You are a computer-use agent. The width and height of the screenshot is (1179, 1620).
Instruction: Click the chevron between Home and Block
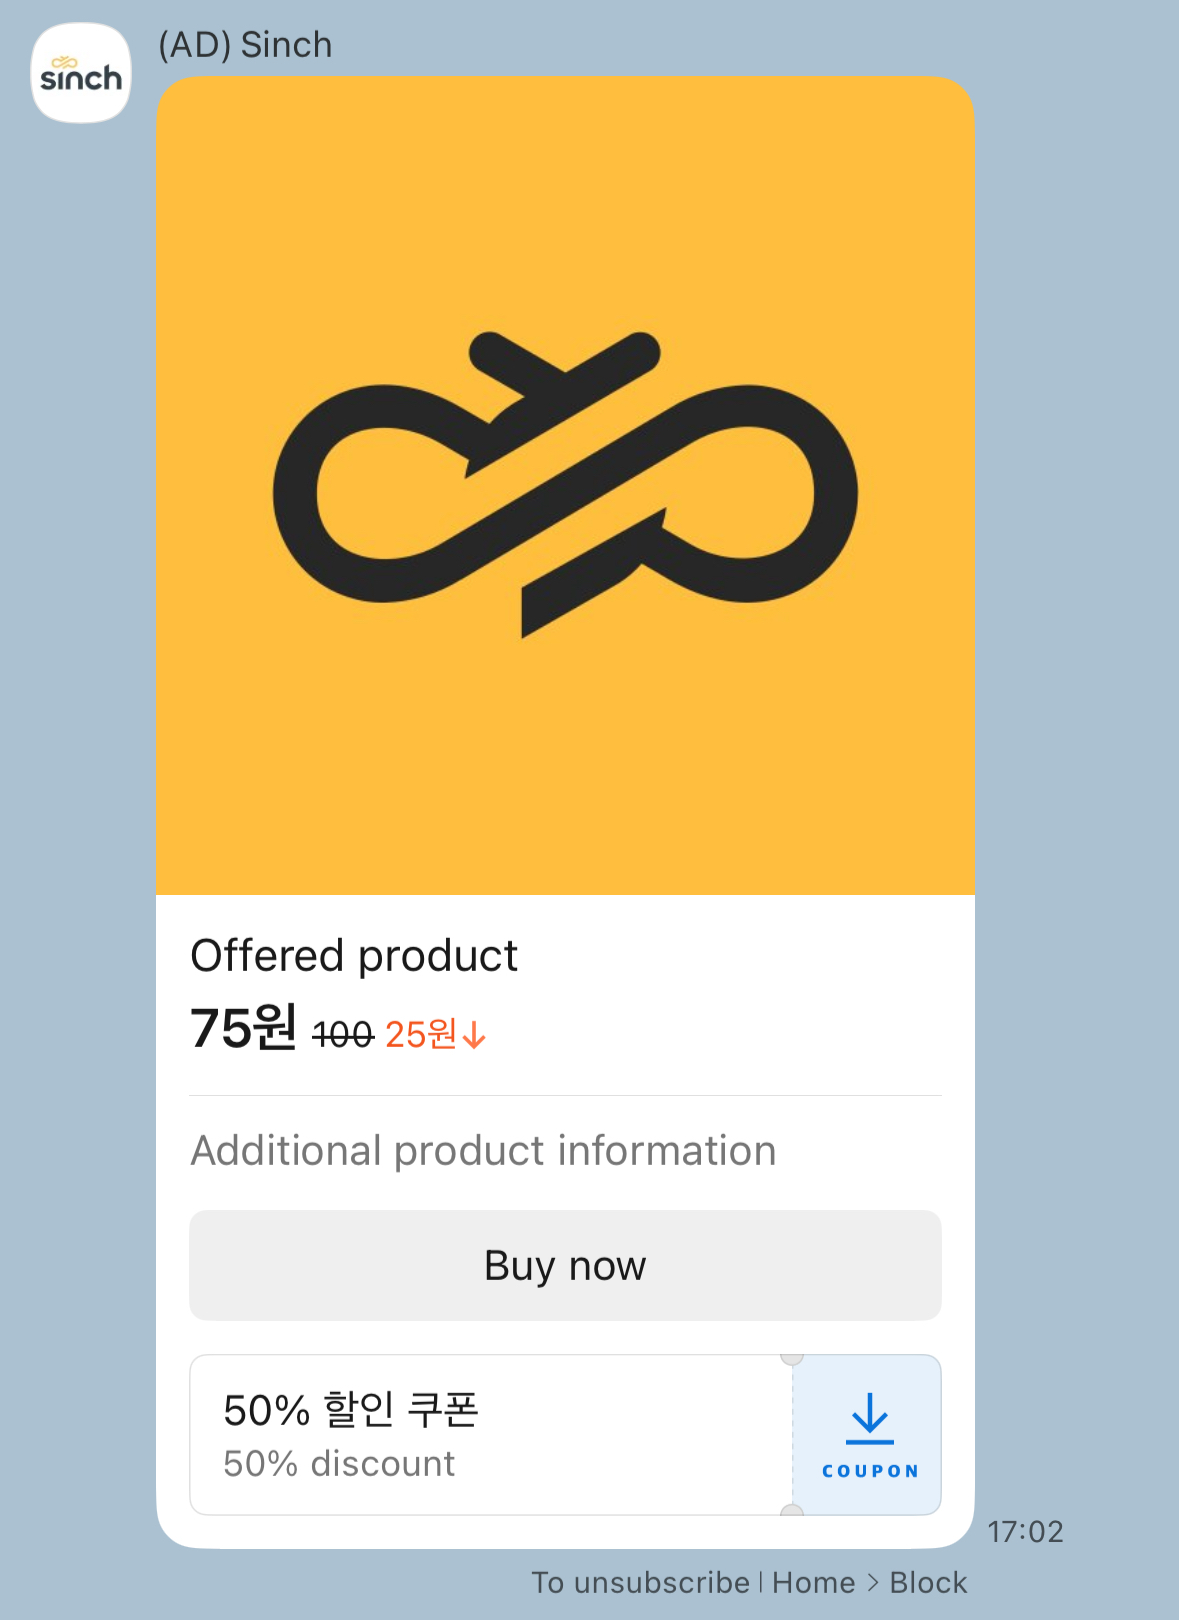click(x=872, y=1583)
